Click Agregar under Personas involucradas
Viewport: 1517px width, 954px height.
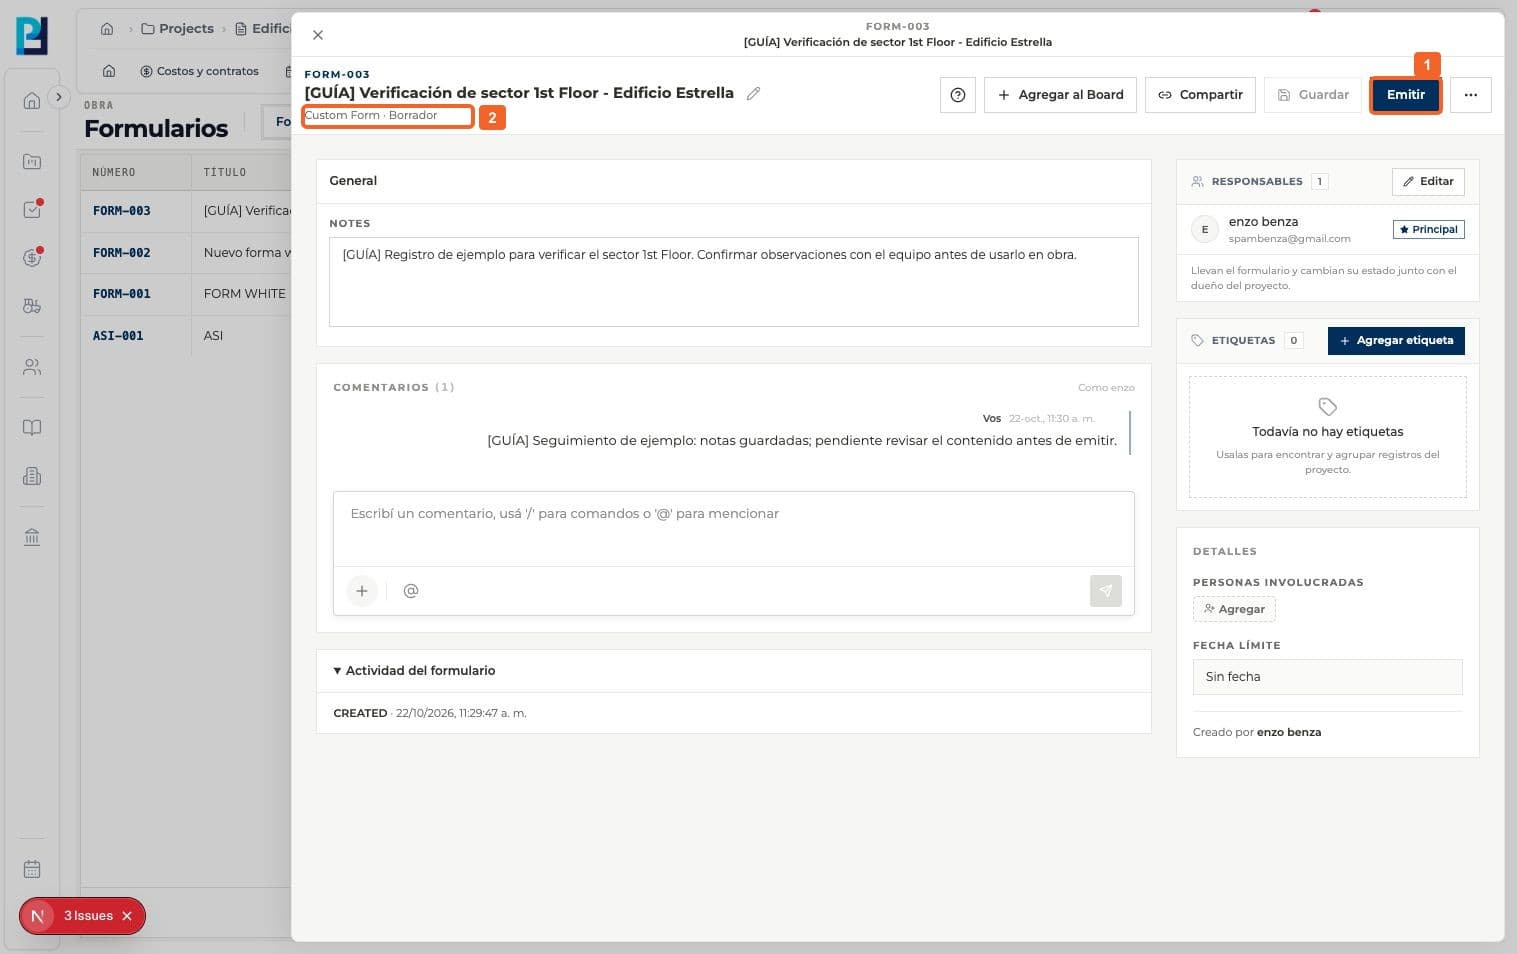tap(1234, 609)
